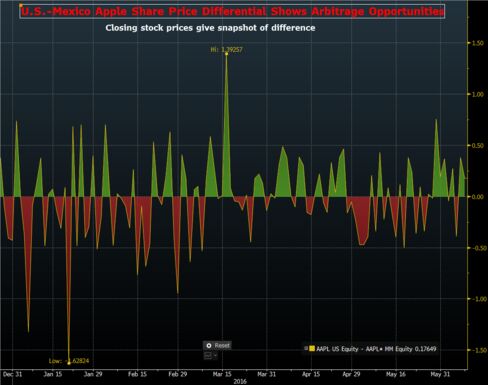Click the 'May 16' date axis label
Screen dimensions: 488x385
[x=396, y=374]
